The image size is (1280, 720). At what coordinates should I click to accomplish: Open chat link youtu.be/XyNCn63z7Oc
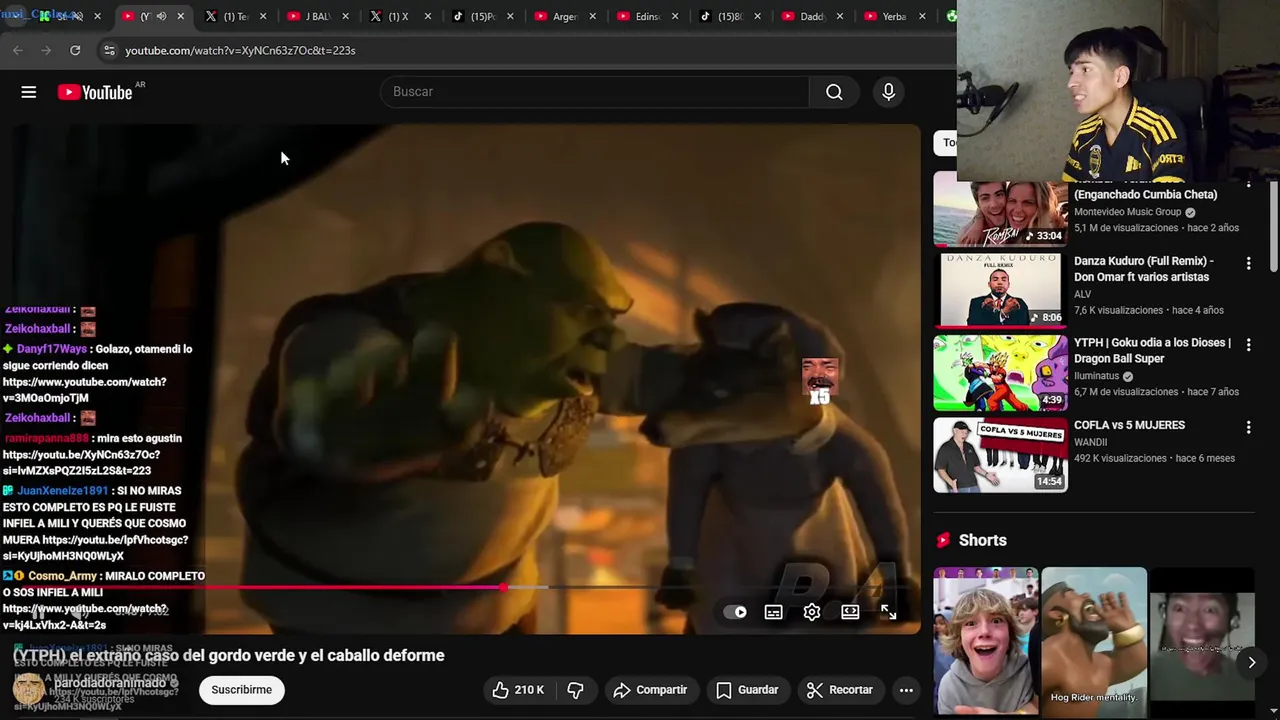(x=81, y=462)
